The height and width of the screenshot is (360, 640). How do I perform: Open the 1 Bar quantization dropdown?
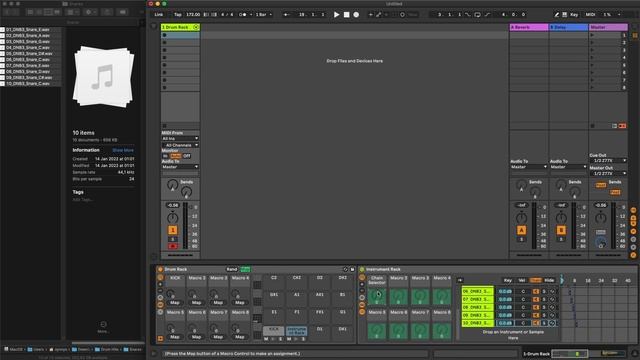263,15
